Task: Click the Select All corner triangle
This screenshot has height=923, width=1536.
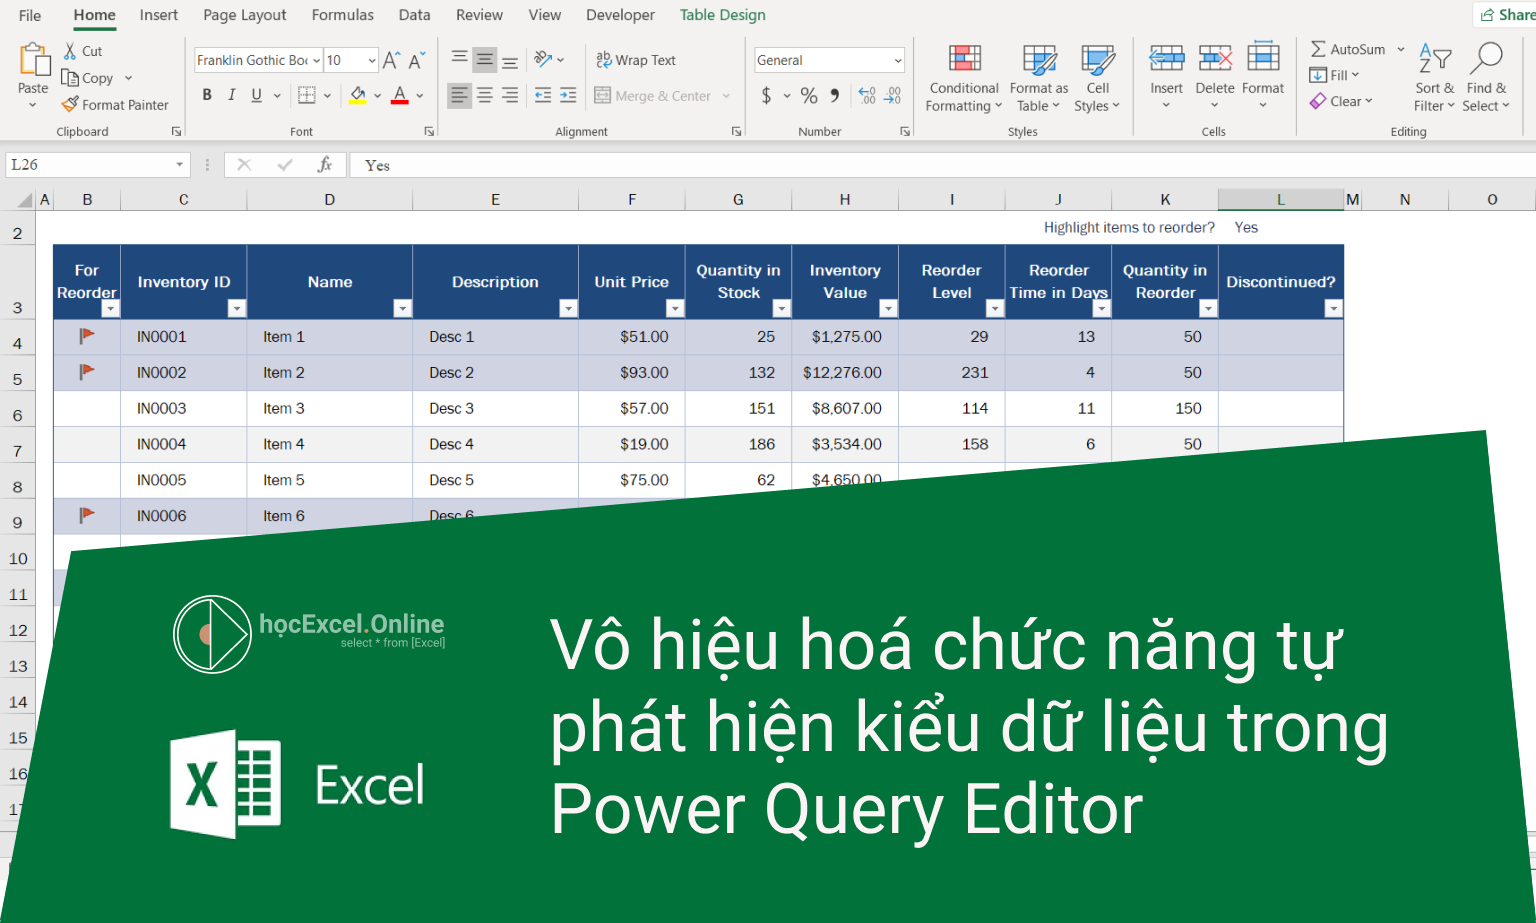Action: click(24, 200)
